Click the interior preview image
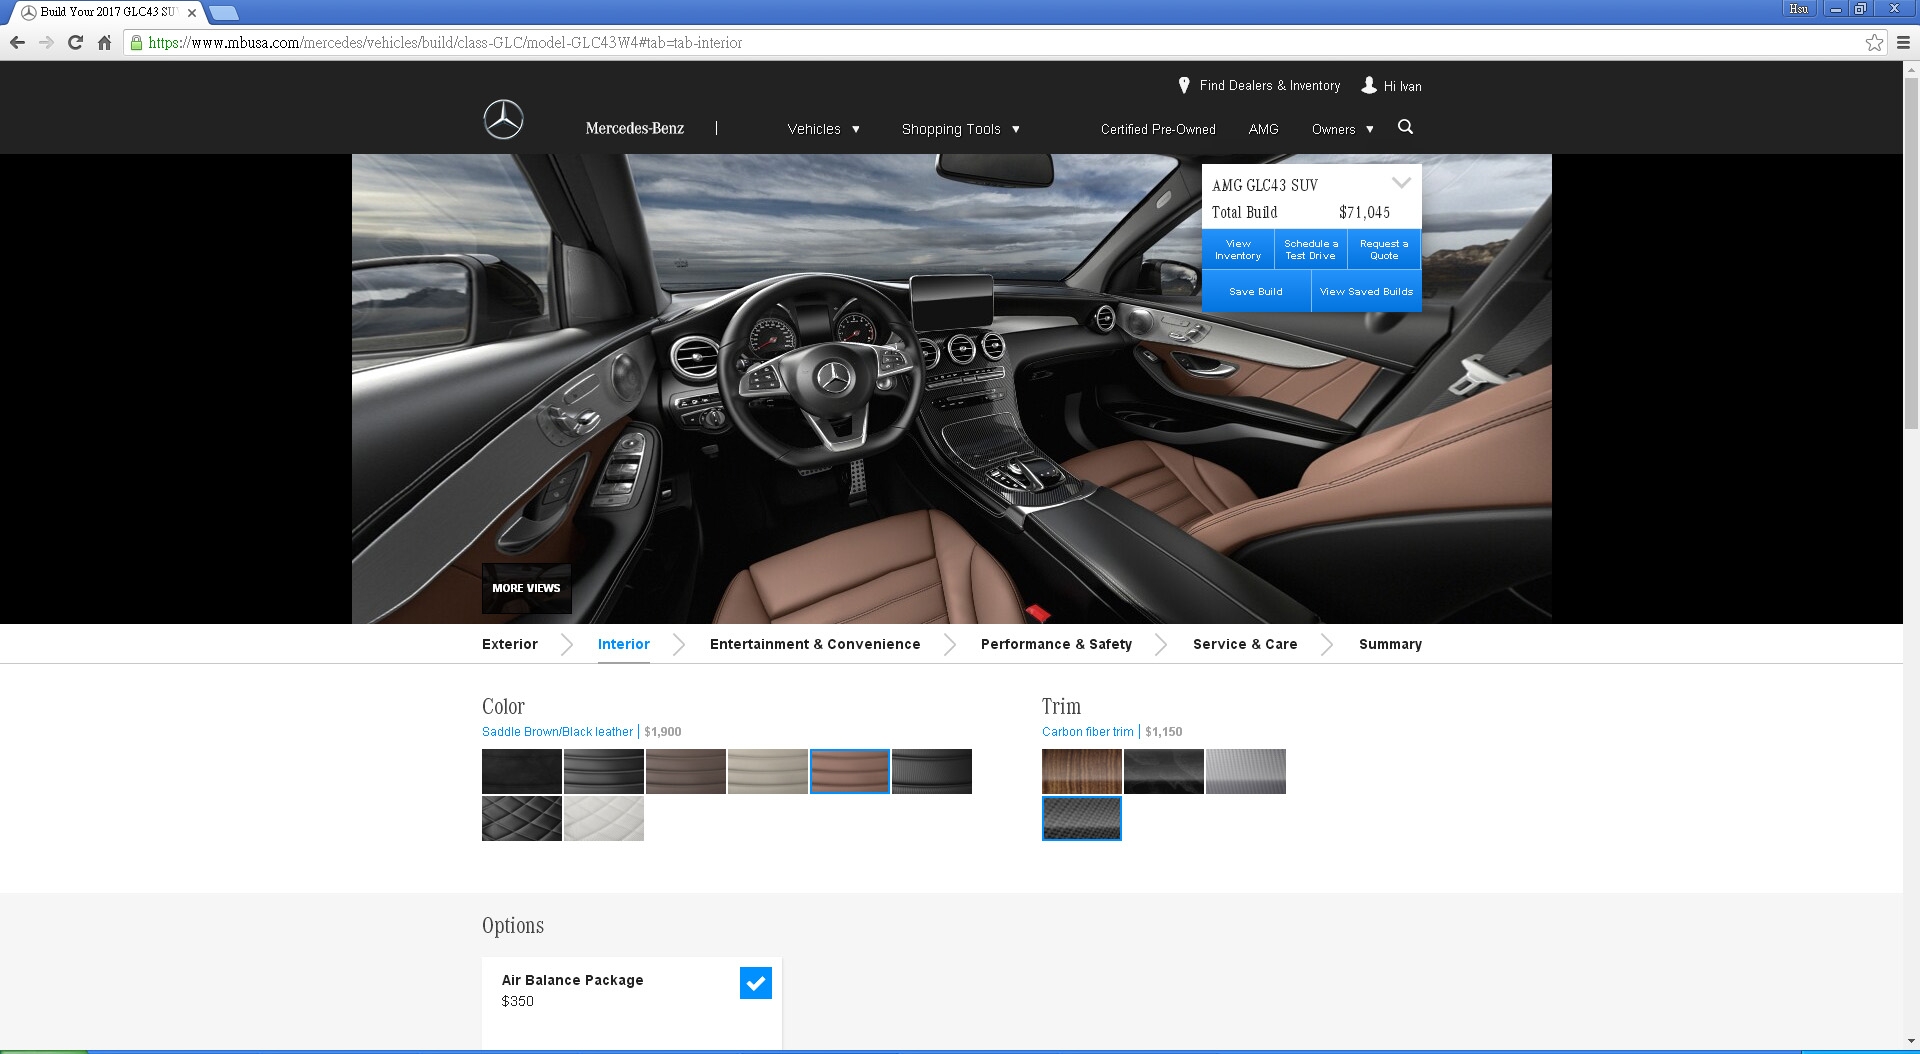This screenshot has width=1920, height=1054. point(952,389)
